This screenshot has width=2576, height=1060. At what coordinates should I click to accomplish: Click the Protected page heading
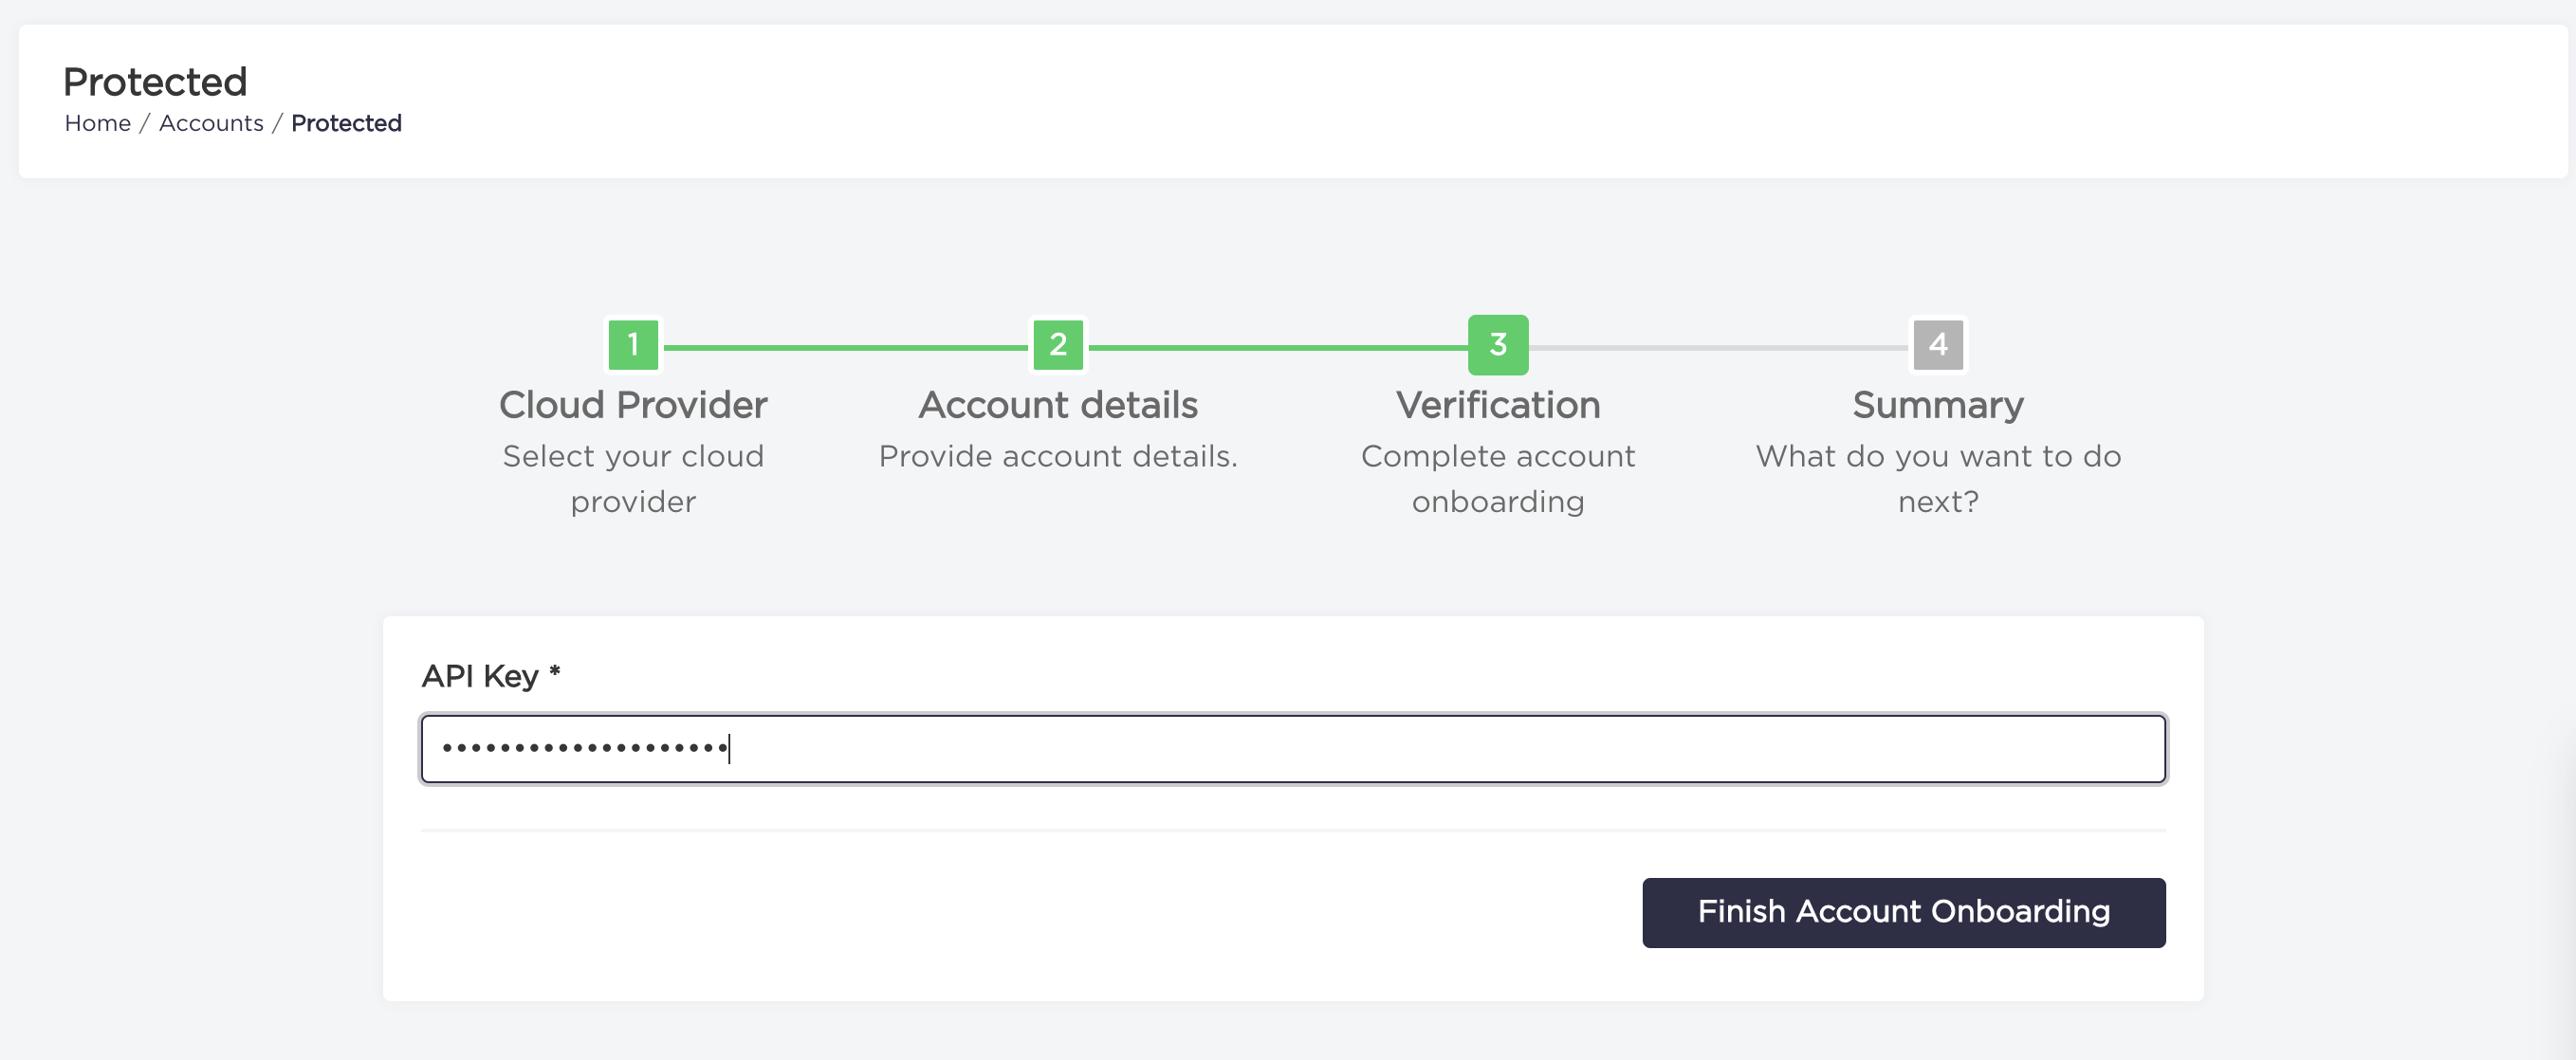[155, 80]
